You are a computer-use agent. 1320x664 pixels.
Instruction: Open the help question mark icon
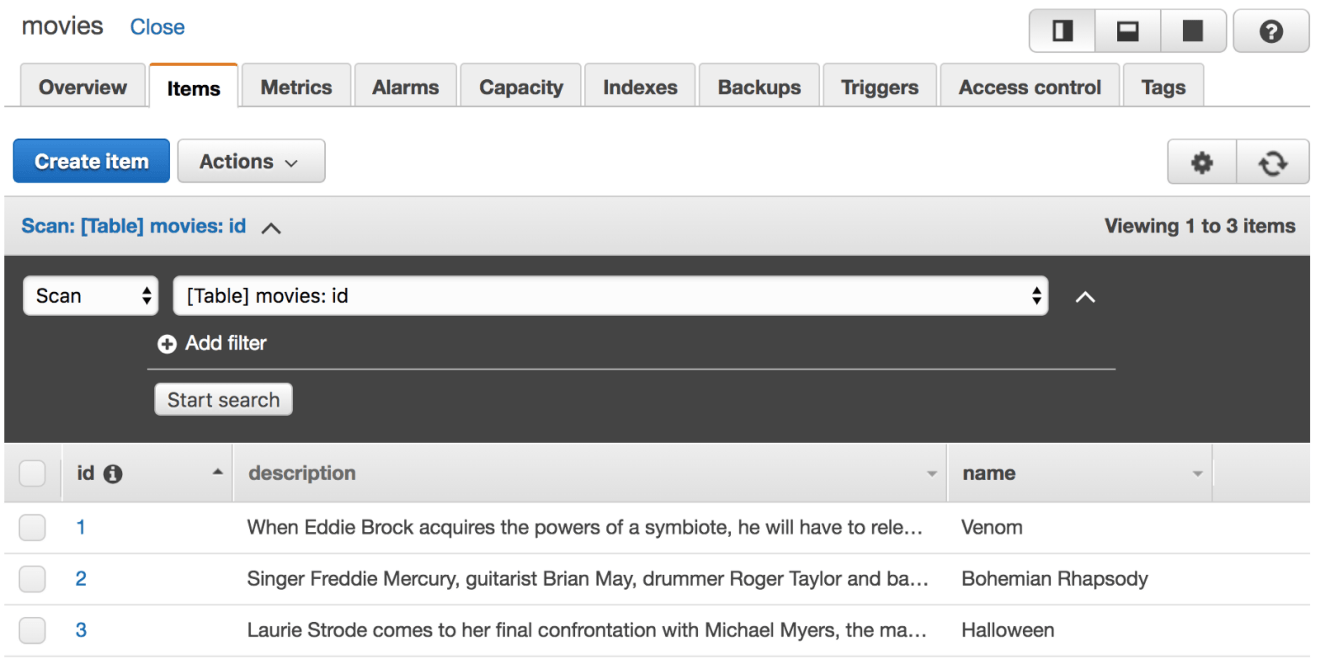tap(1271, 32)
